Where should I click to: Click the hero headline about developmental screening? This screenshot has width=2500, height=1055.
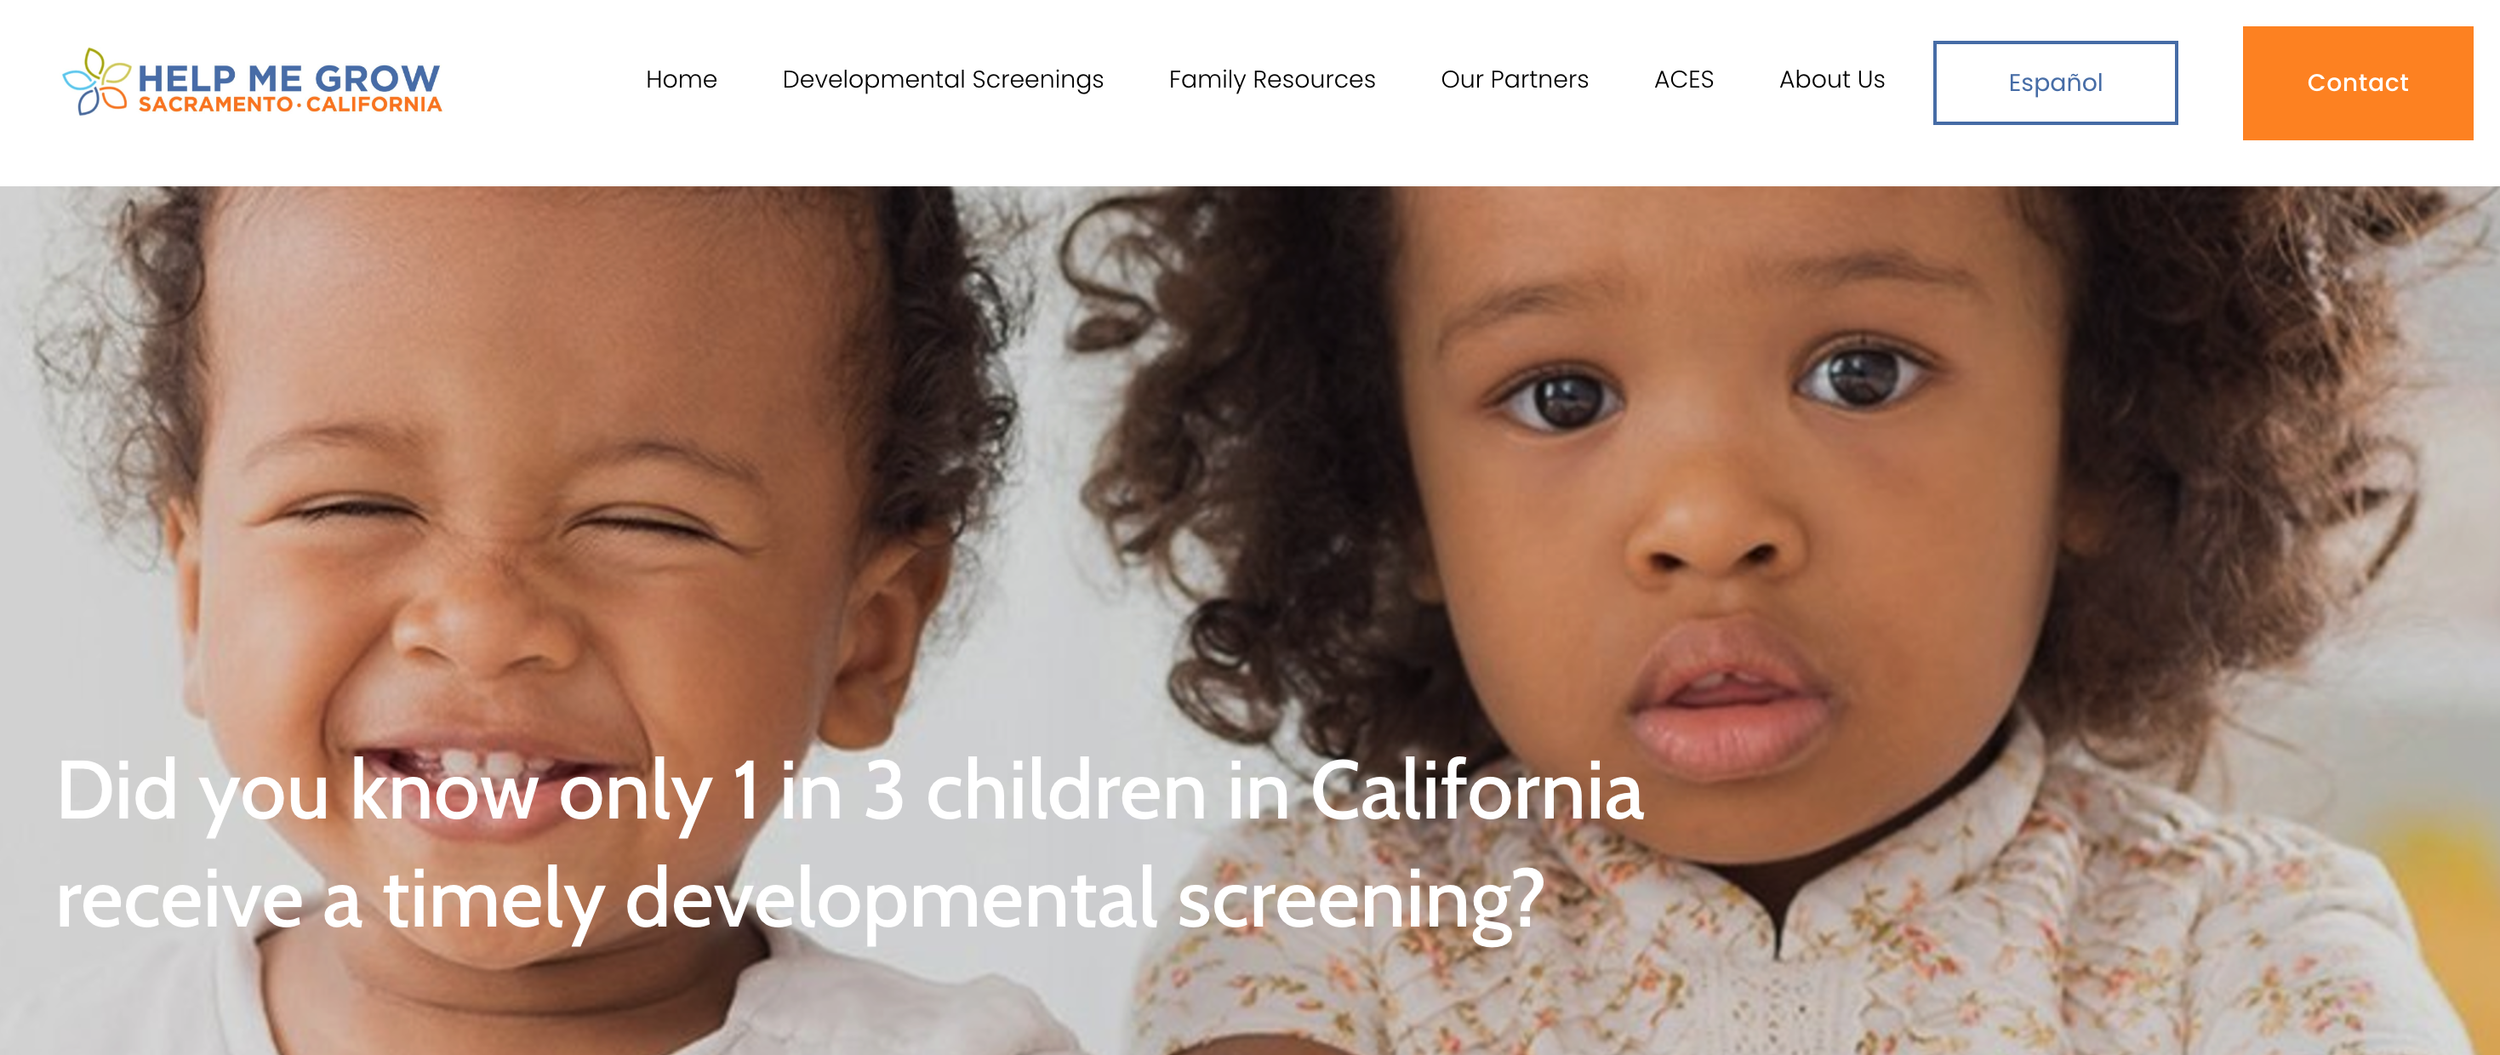(x=850, y=845)
